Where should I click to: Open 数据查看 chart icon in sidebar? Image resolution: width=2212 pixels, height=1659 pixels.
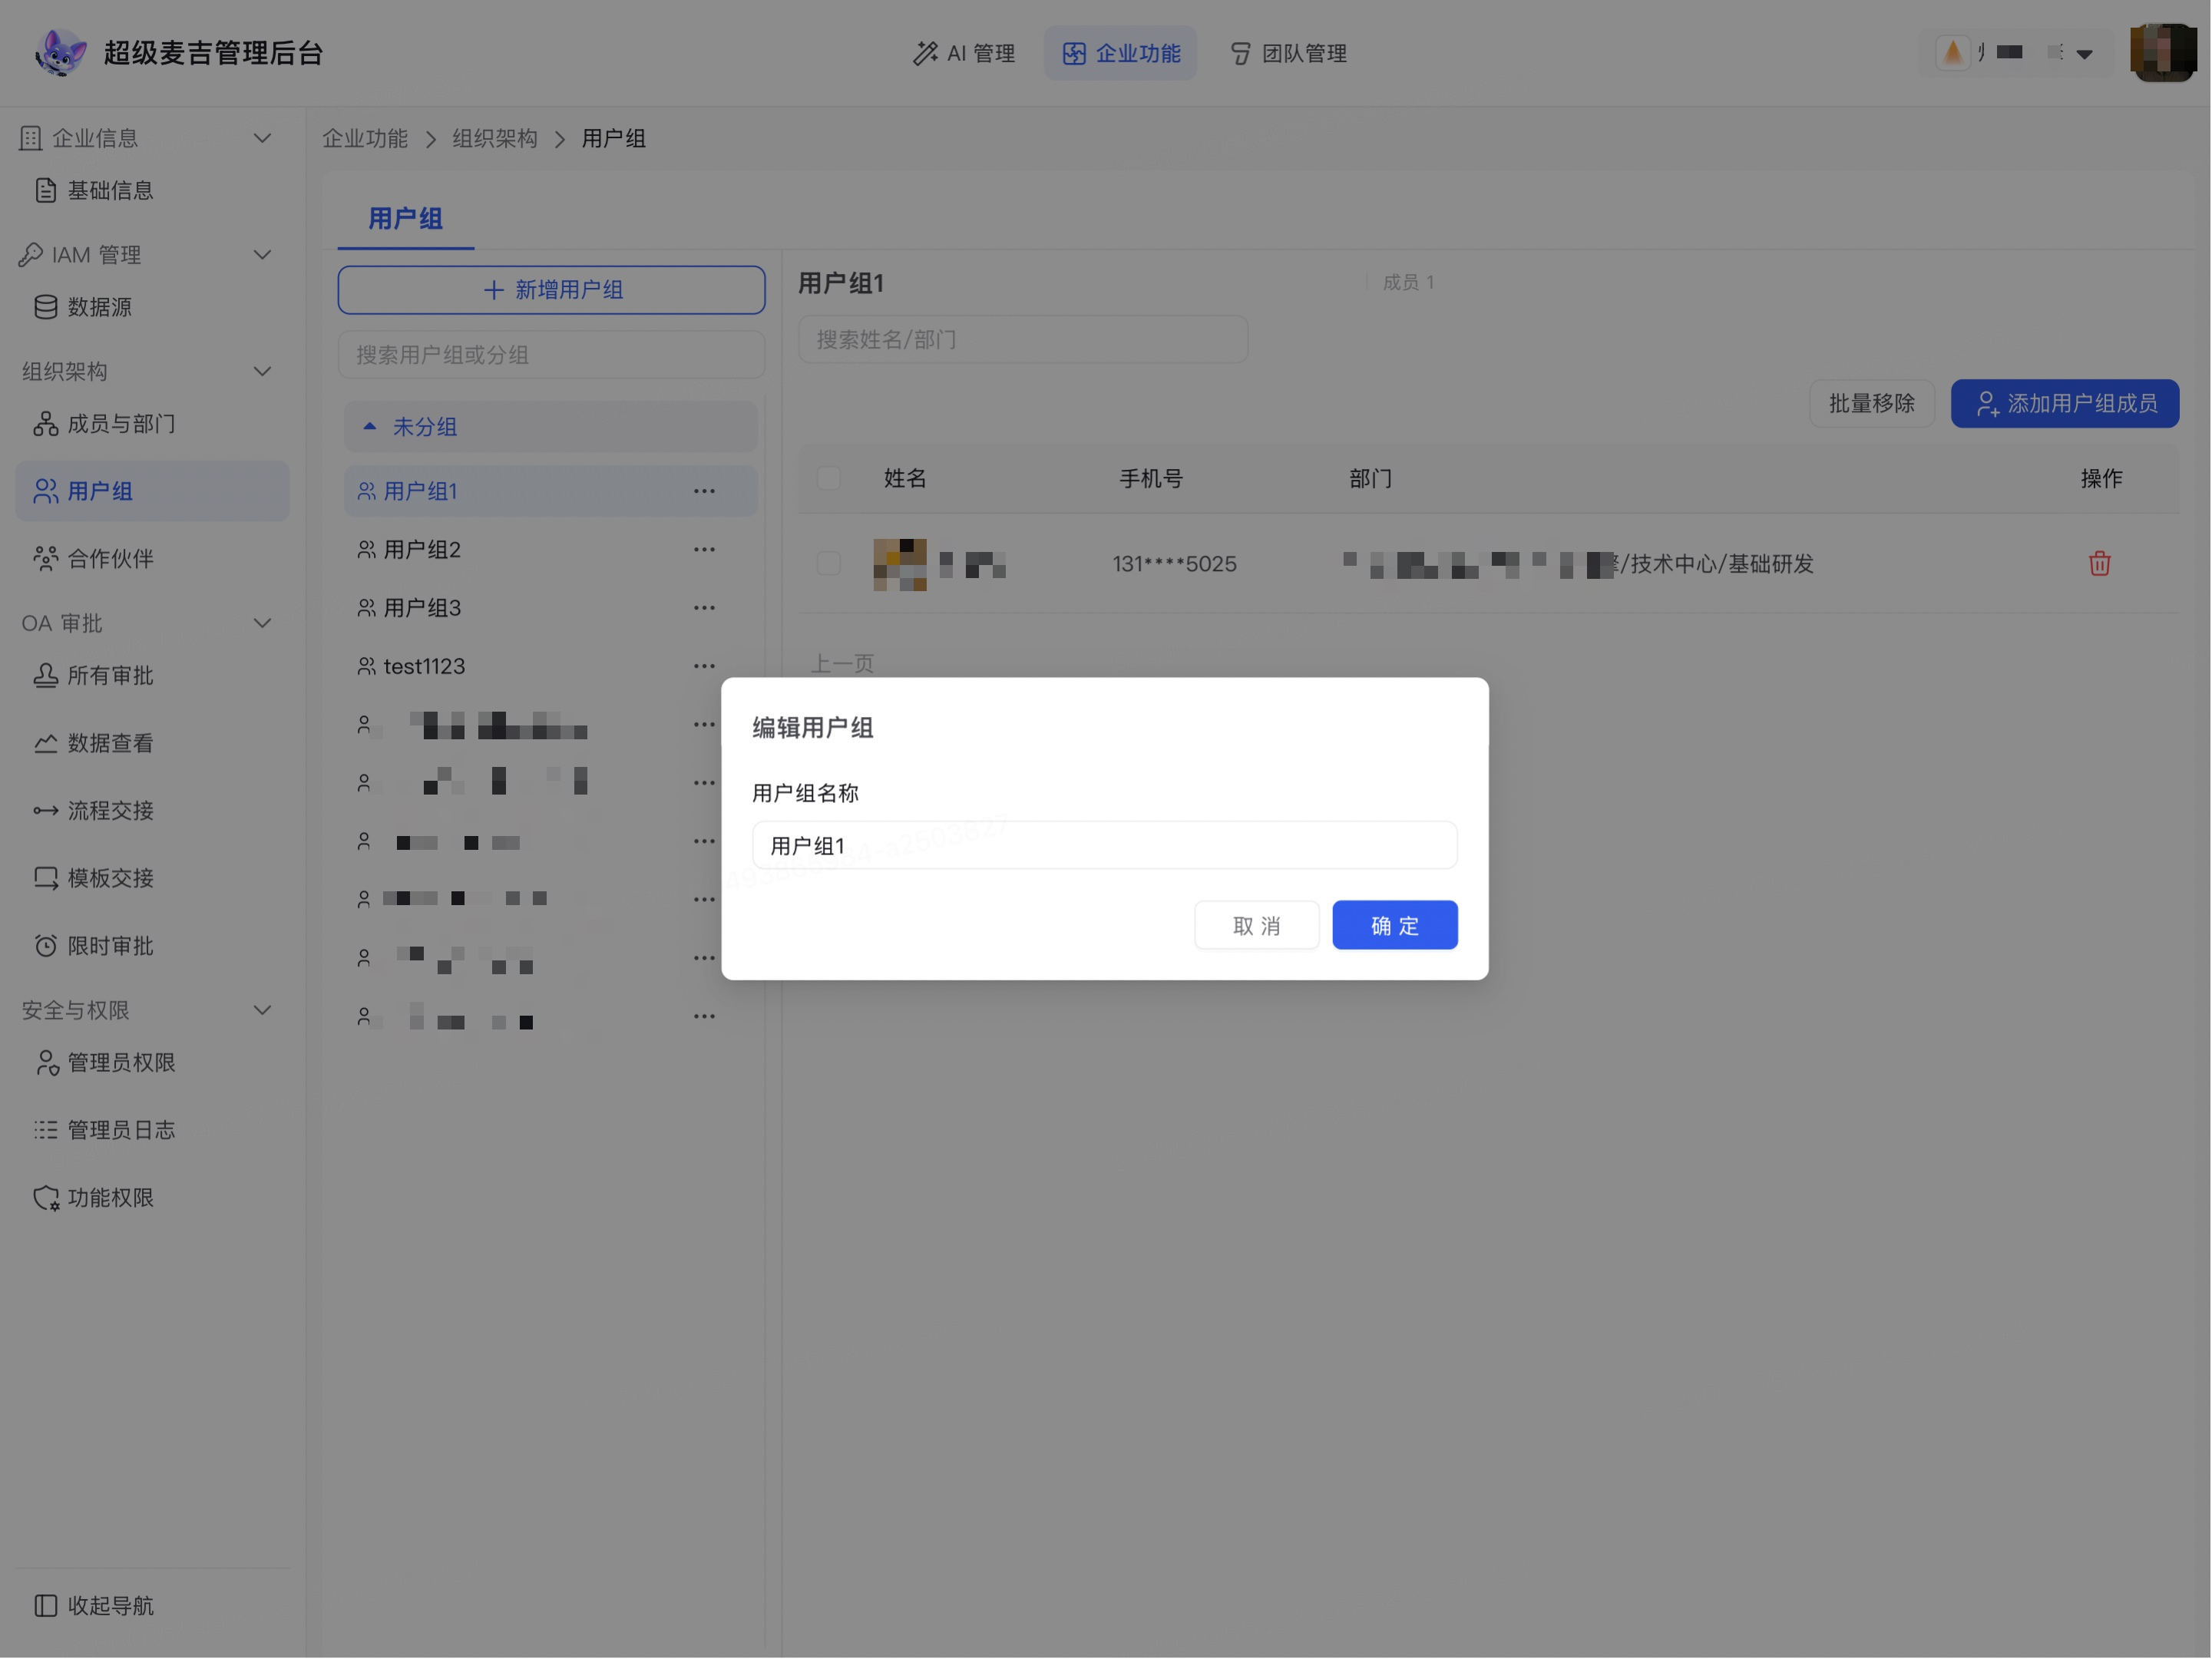pos(46,743)
